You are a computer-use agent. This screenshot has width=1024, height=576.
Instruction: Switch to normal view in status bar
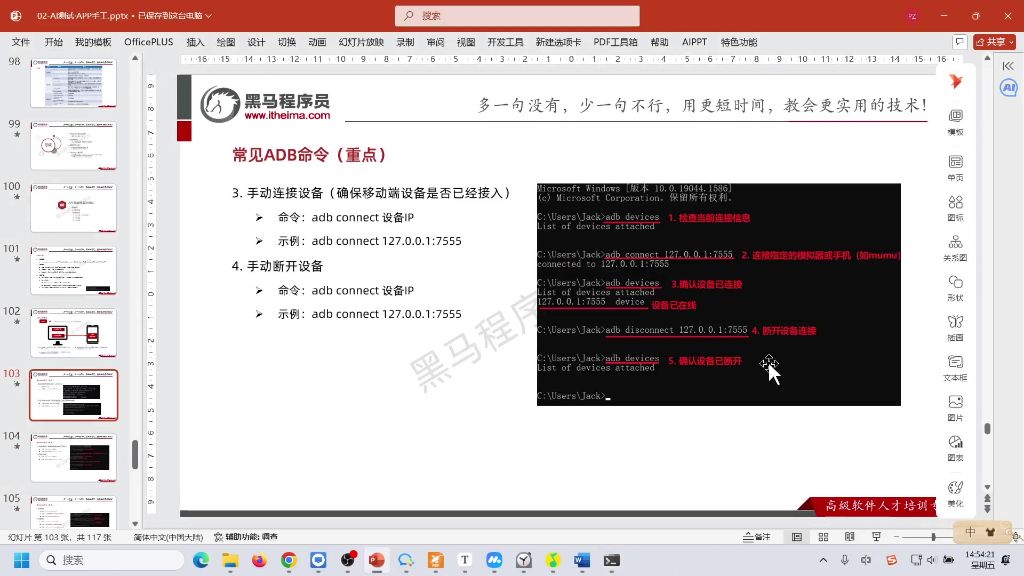[797, 537]
